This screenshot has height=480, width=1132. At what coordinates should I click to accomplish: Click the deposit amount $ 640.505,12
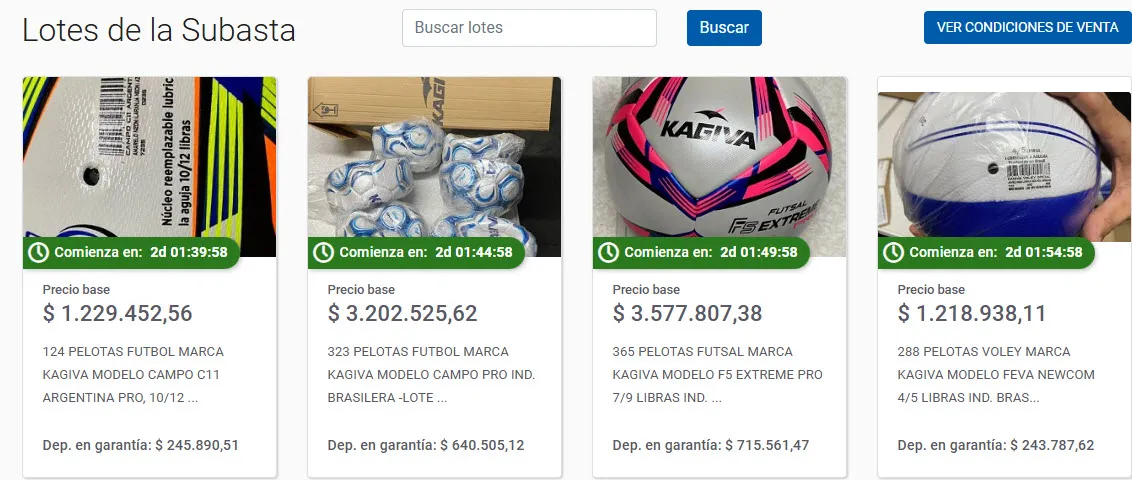pyautogui.click(x=482, y=445)
